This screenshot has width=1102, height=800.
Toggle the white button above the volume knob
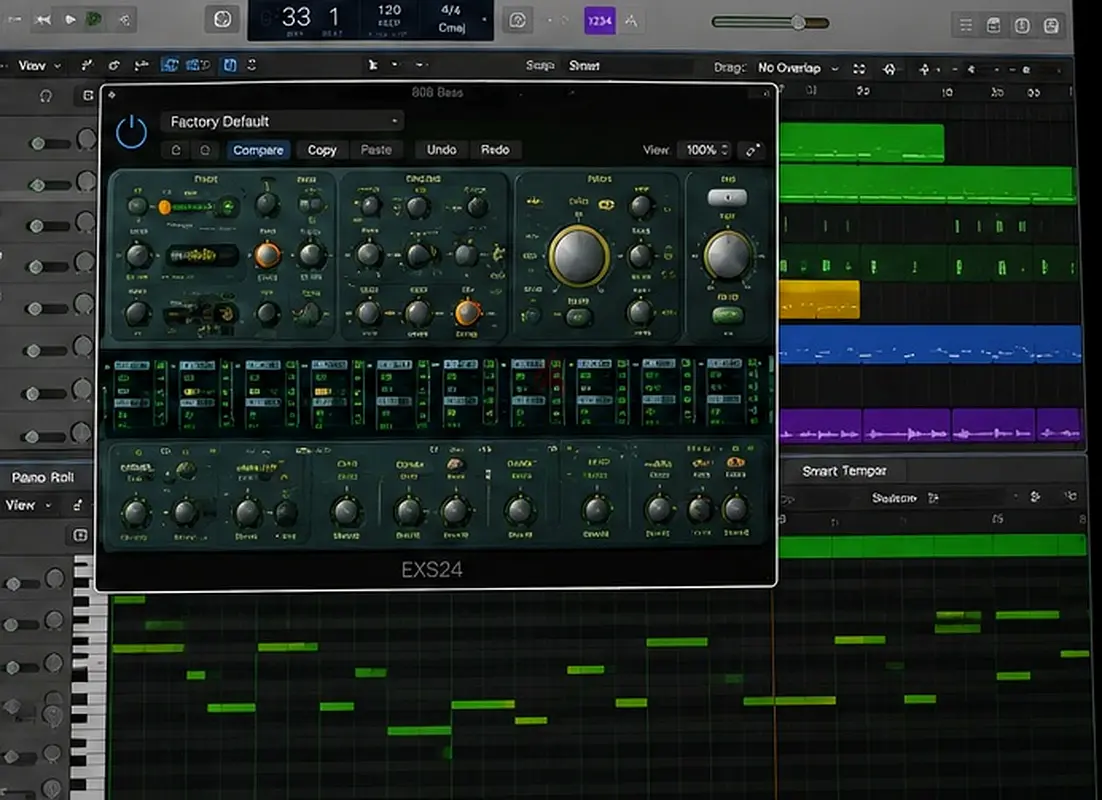pyautogui.click(x=727, y=198)
